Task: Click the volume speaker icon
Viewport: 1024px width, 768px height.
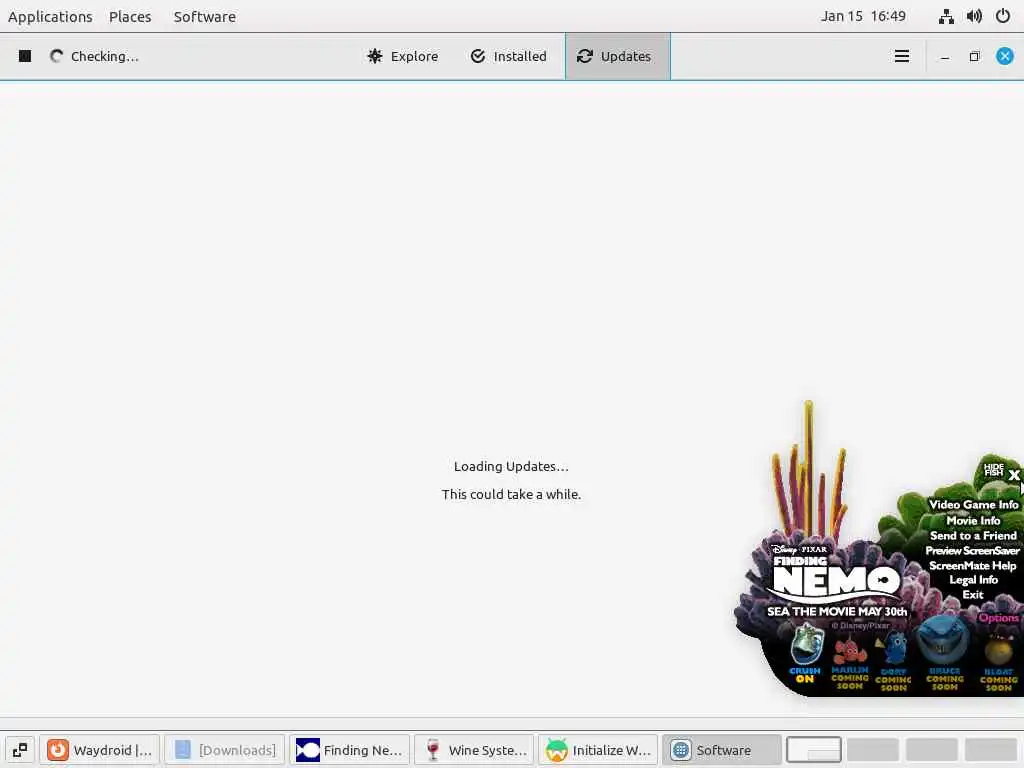Action: pyautogui.click(x=974, y=16)
